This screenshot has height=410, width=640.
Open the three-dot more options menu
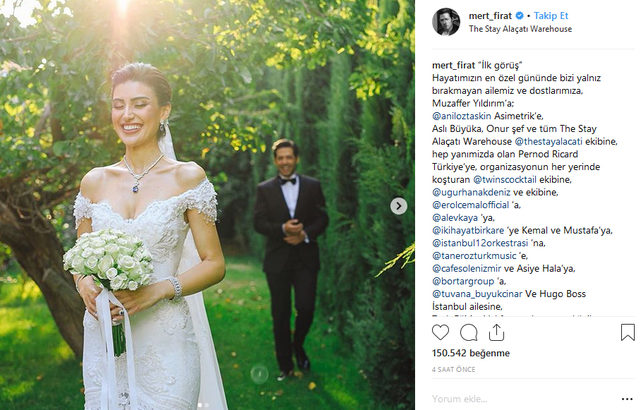[627, 399]
